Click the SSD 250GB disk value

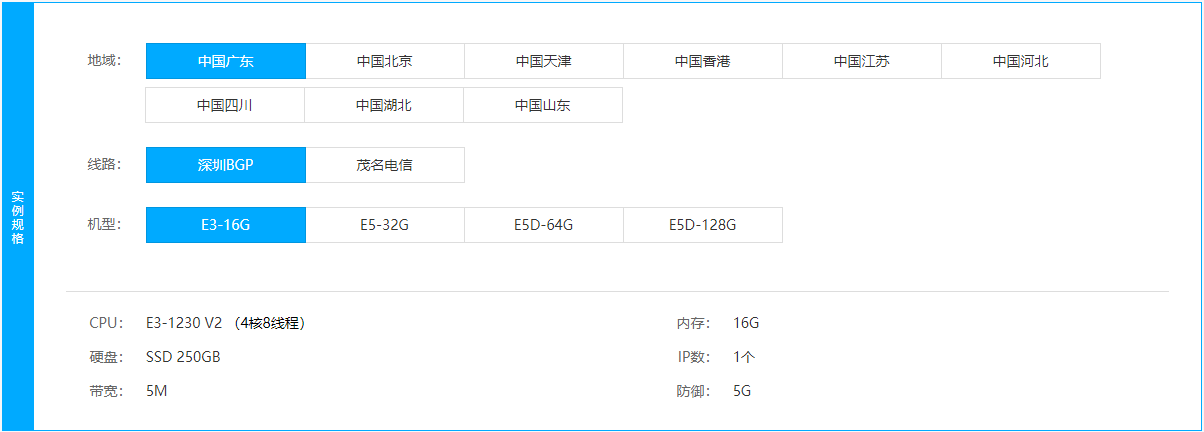[x=183, y=357]
